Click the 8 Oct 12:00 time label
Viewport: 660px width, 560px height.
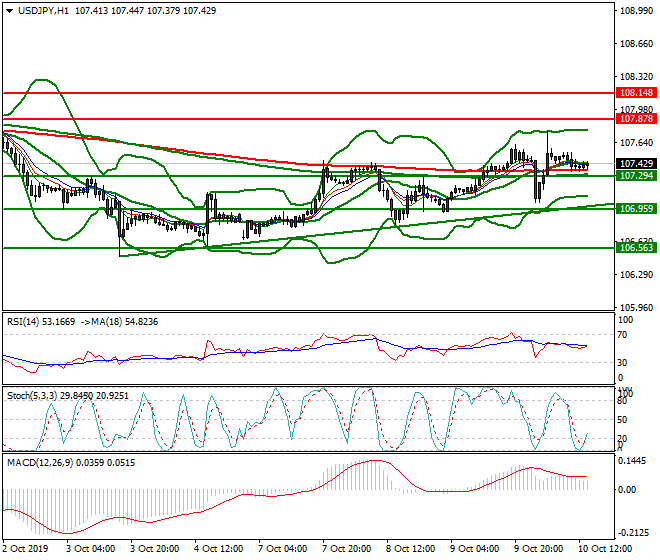point(410,549)
